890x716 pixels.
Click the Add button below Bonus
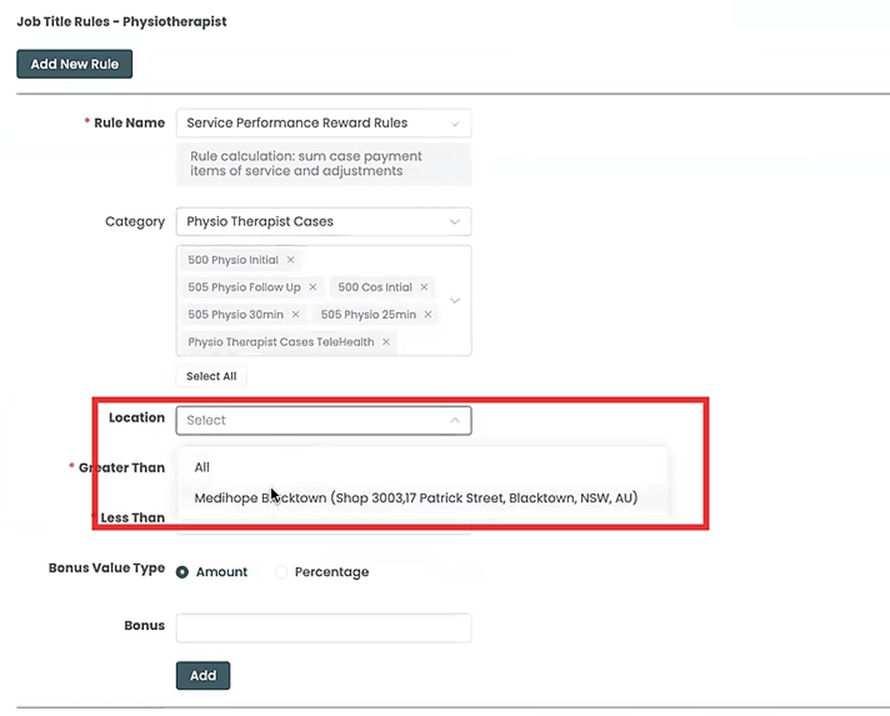pyautogui.click(x=203, y=675)
